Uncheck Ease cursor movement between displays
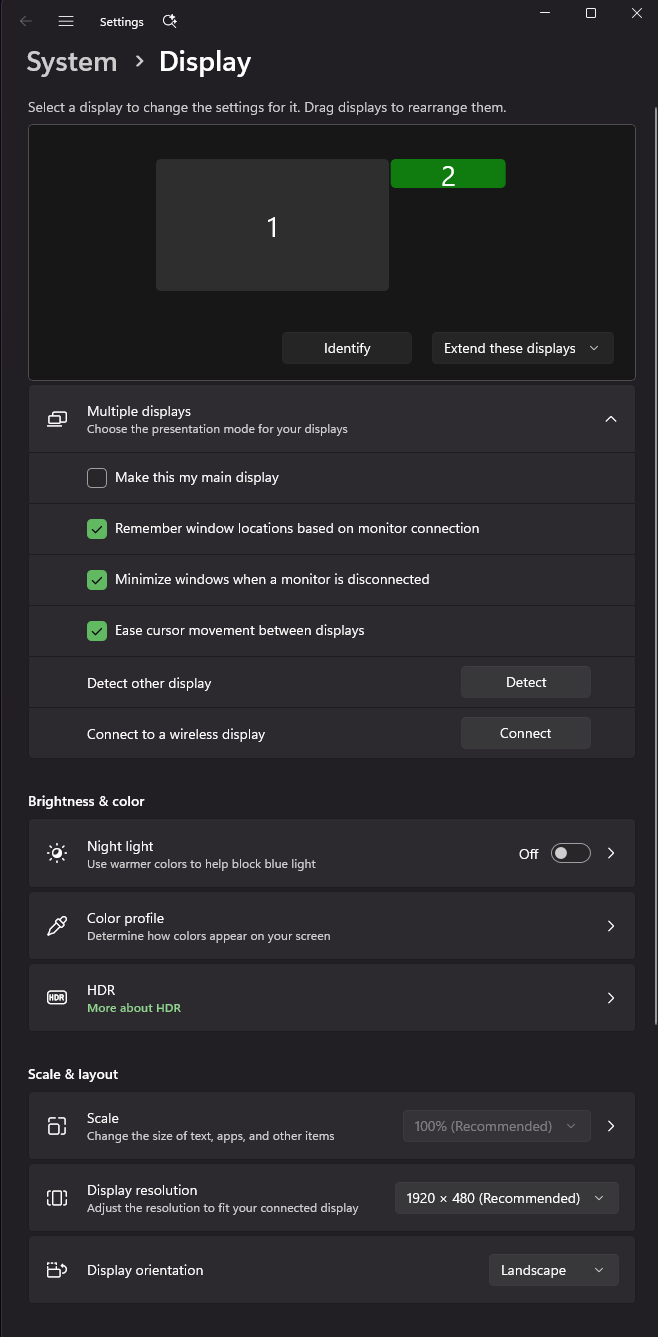This screenshot has height=1337, width=658. pyautogui.click(x=97, y=631)
